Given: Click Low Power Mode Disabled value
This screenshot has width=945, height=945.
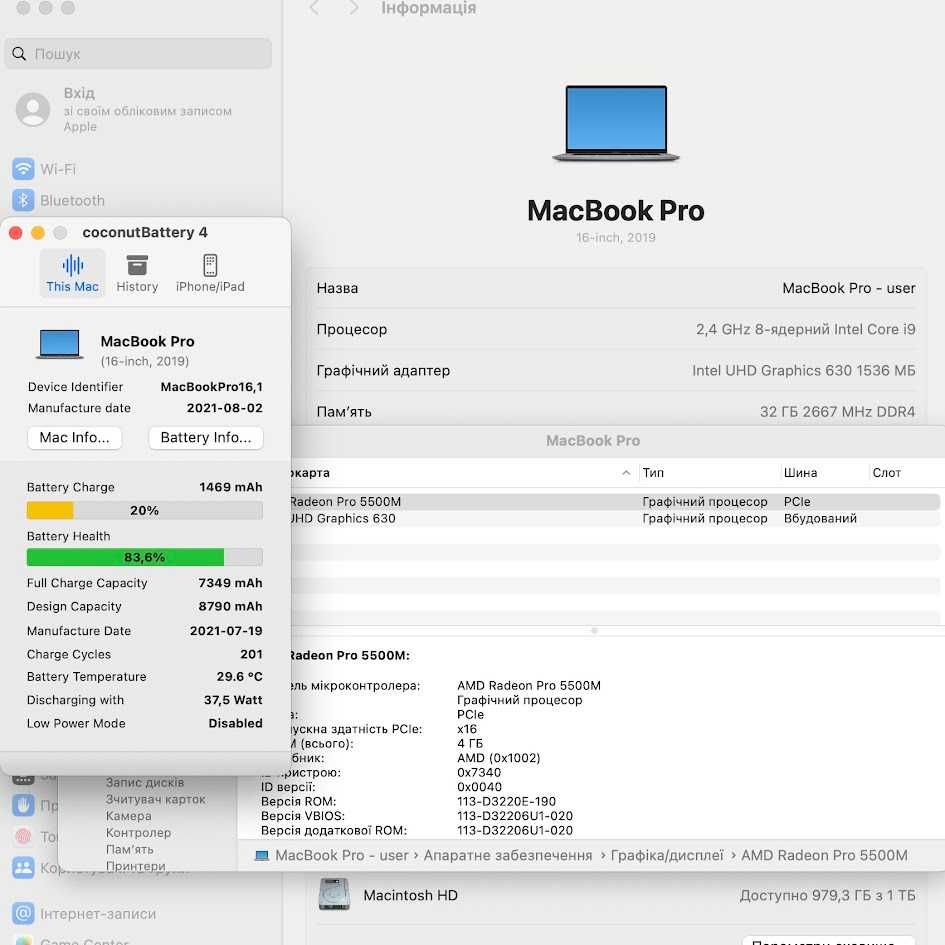Looking at the screenshot, I should 235,723.
